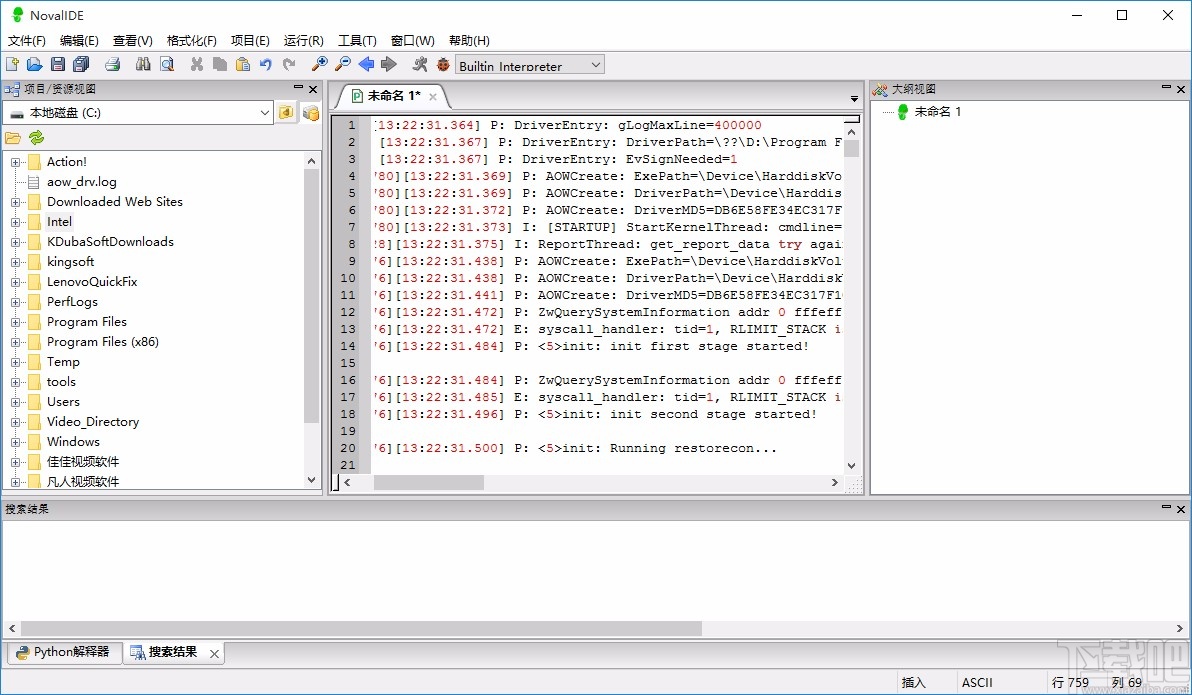
Task: Click the Open File toolbar icon
Action: pos(34,65)
